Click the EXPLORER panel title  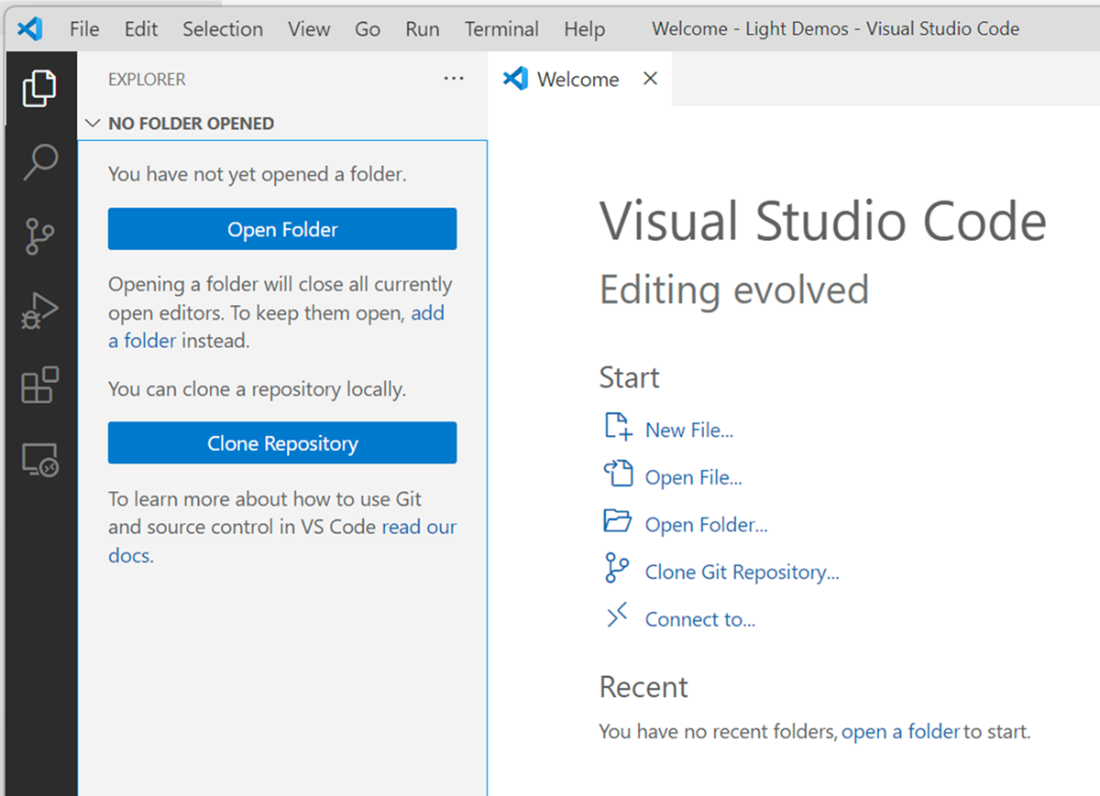tap(147, 79)
